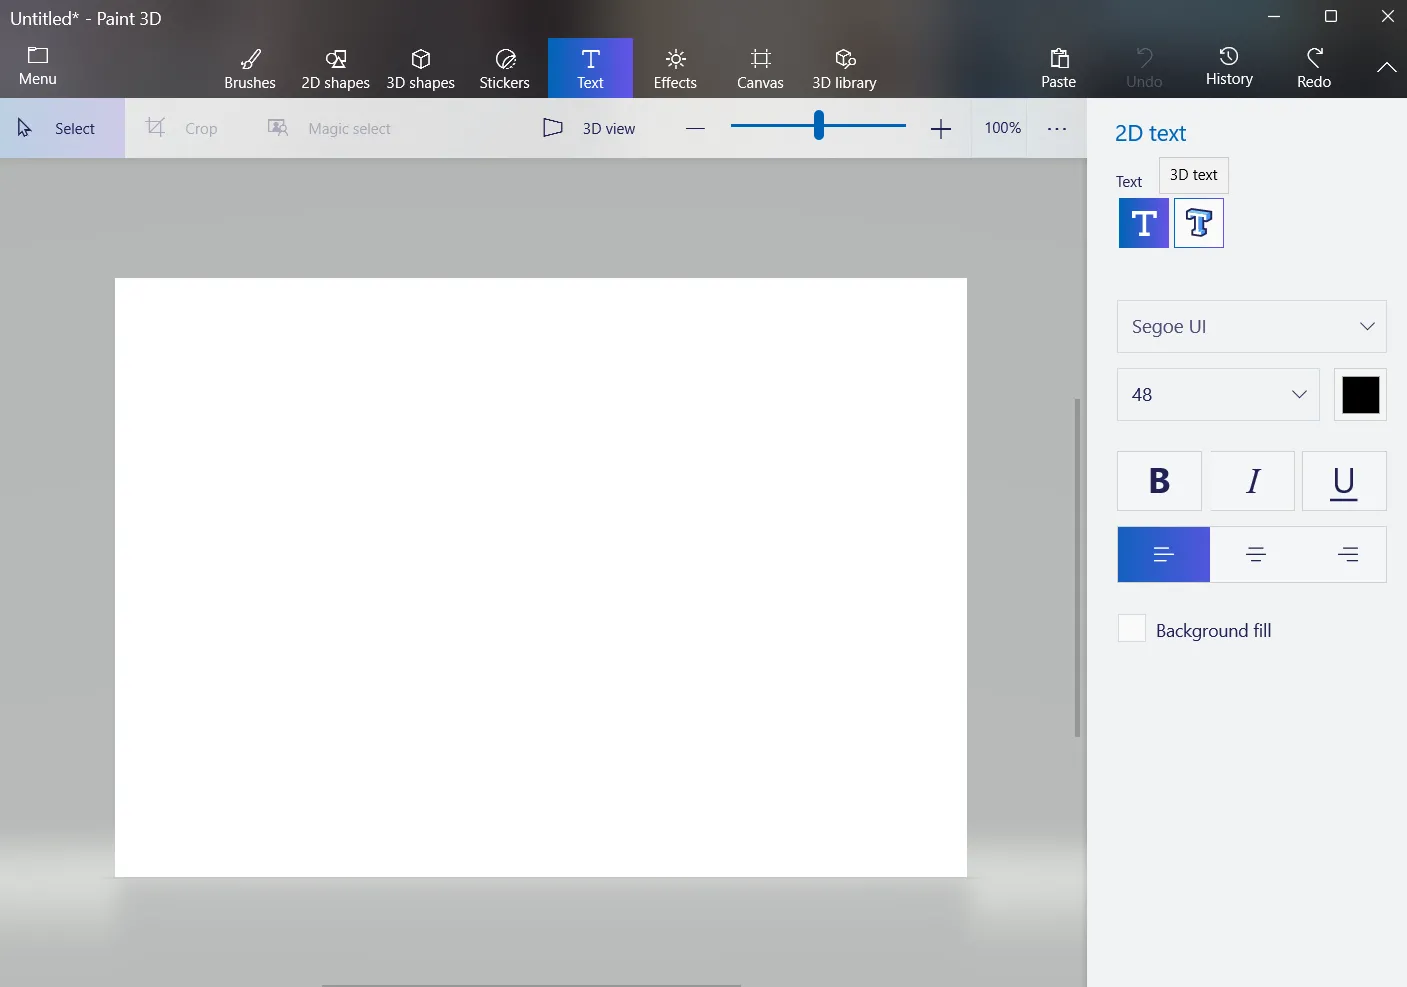Screen dimensions: 1407x987
Task: Open the 2D shapes tool
Action: (x=334, y=67)
